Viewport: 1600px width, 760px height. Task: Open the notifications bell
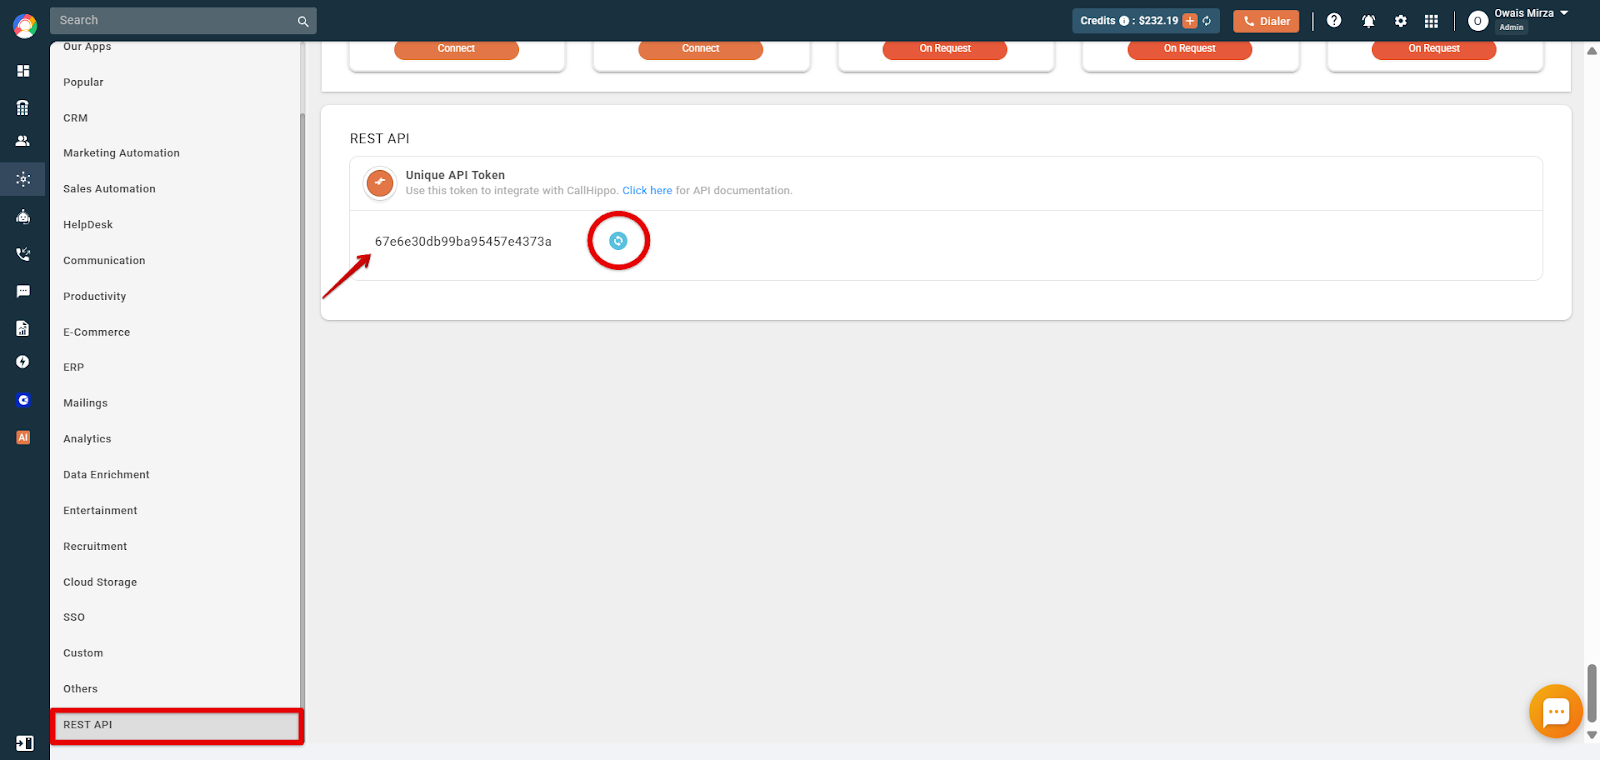[1368, 21]
